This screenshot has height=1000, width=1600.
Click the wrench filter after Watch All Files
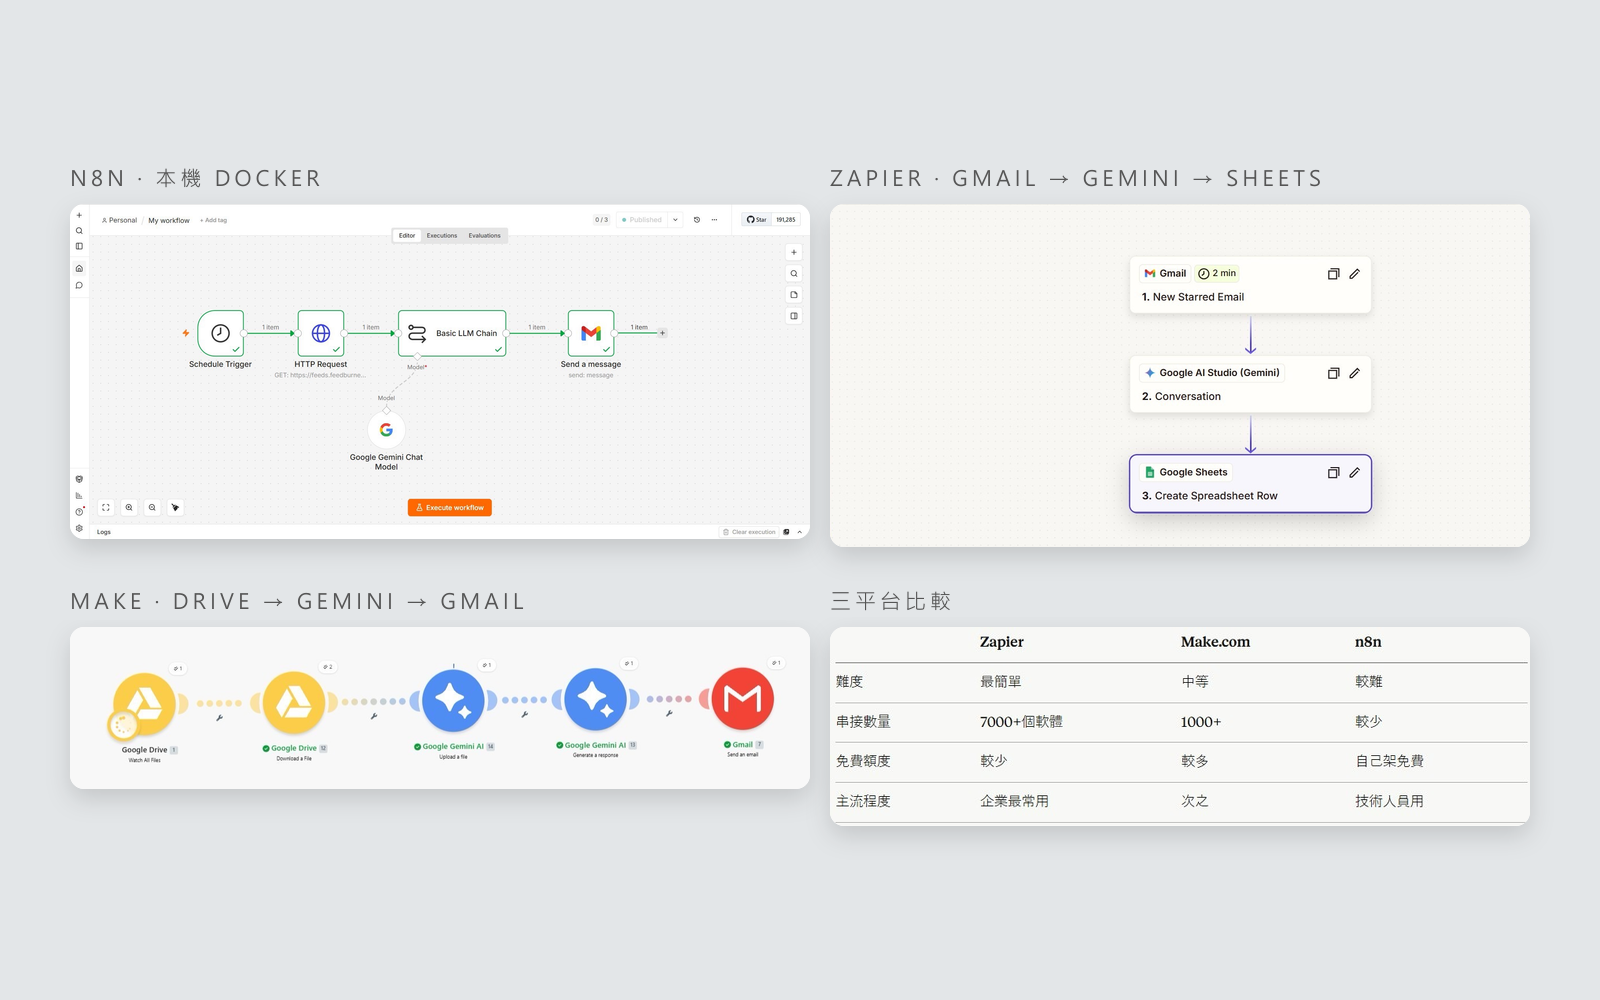[x=219, y=718]
